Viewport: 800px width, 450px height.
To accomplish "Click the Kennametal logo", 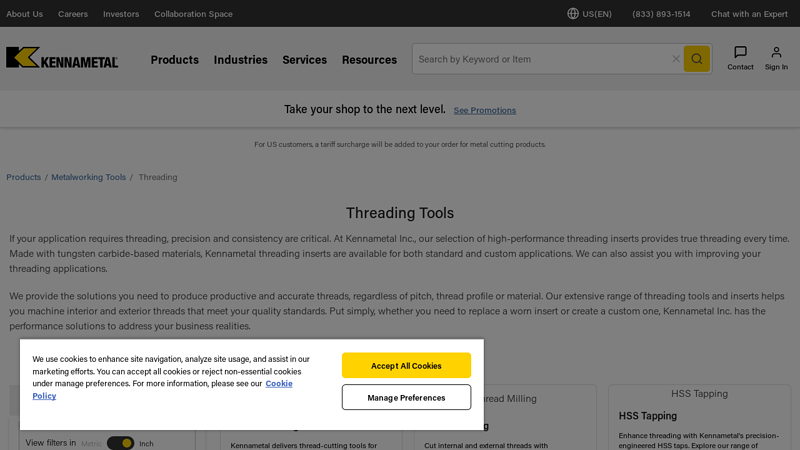I will [62, 58].
